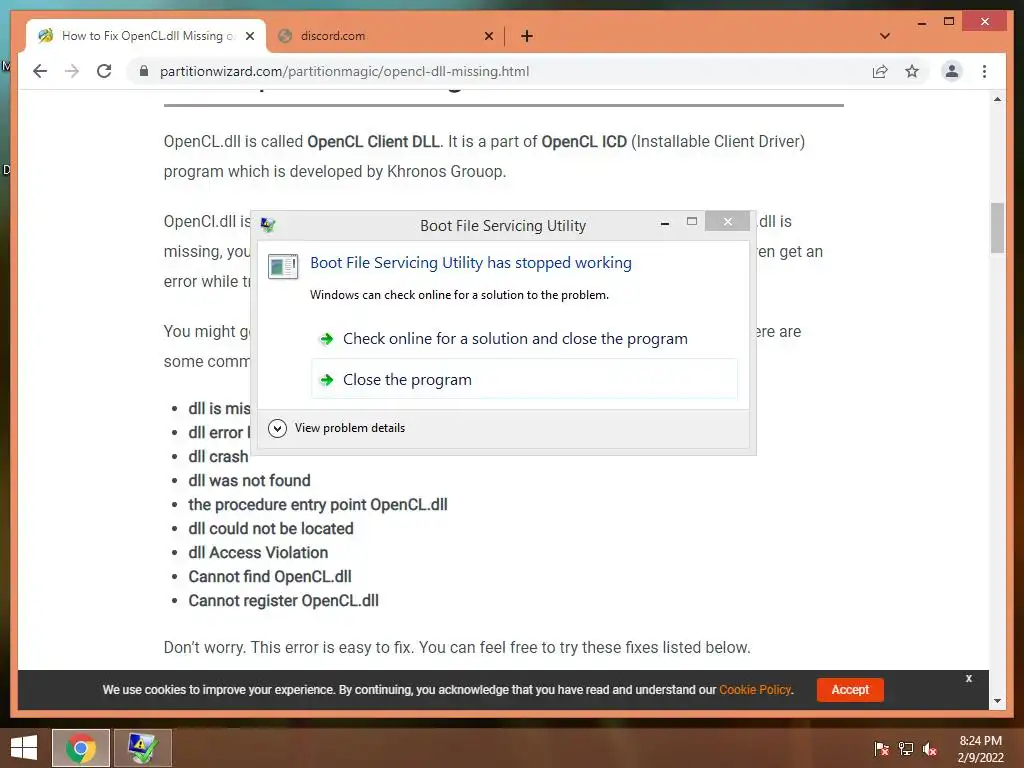This screenshot has width=1024, height=768.
Task: Choose Check online for a solution and close
Action: [524, 338]
